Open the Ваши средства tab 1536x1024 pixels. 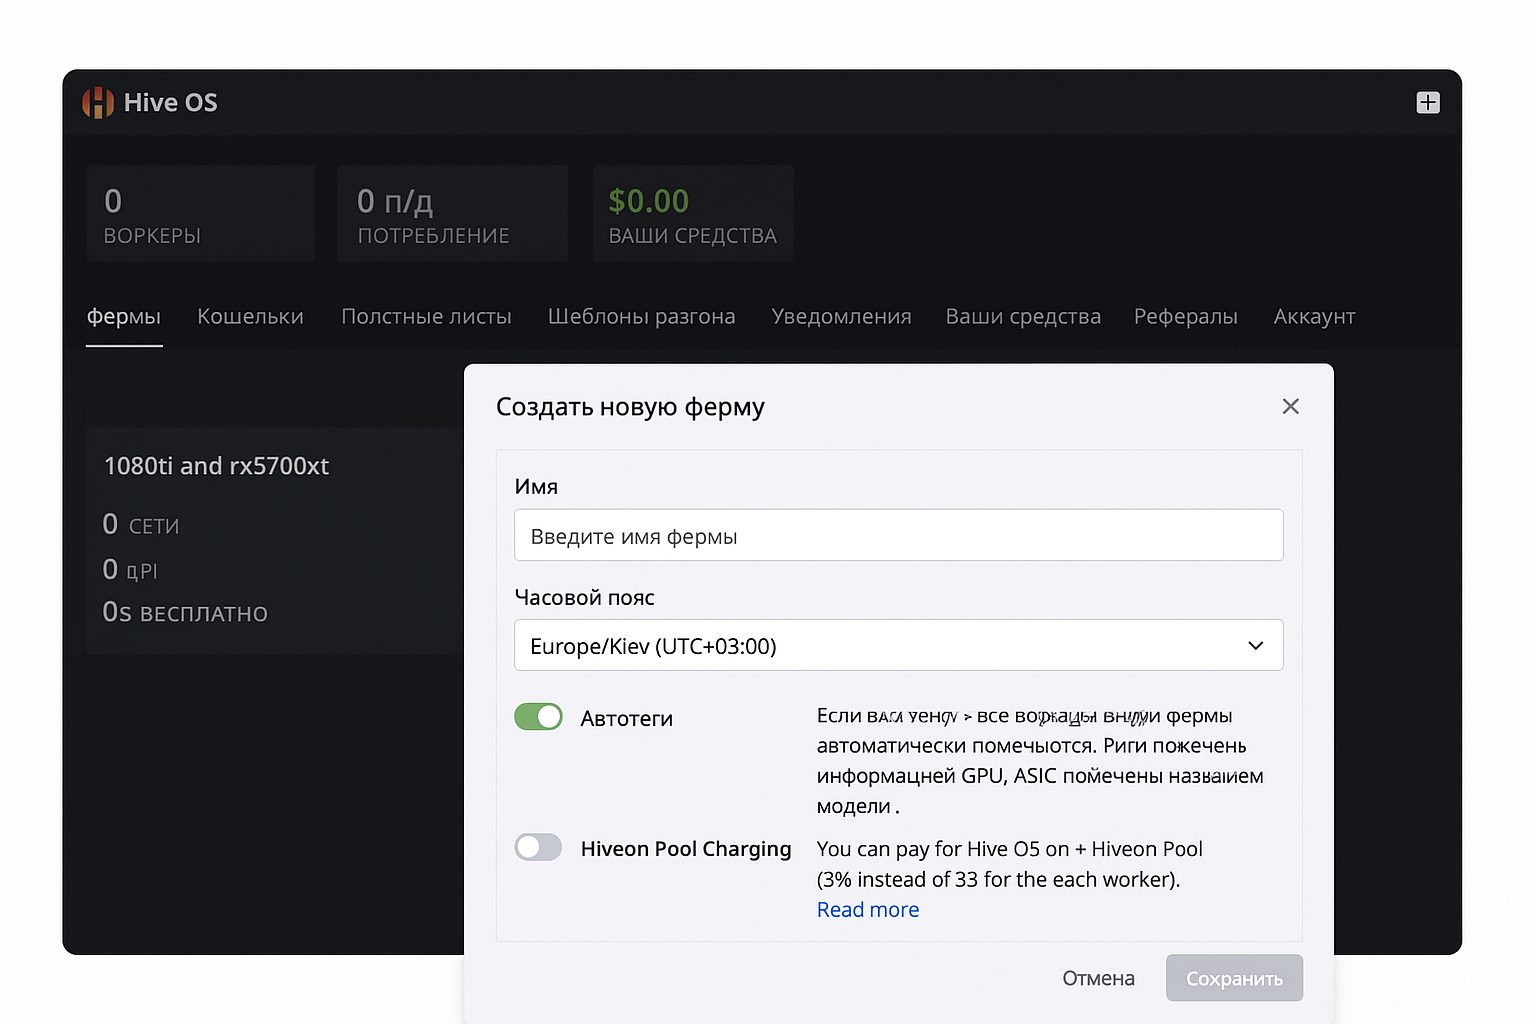pos(1023,316)
